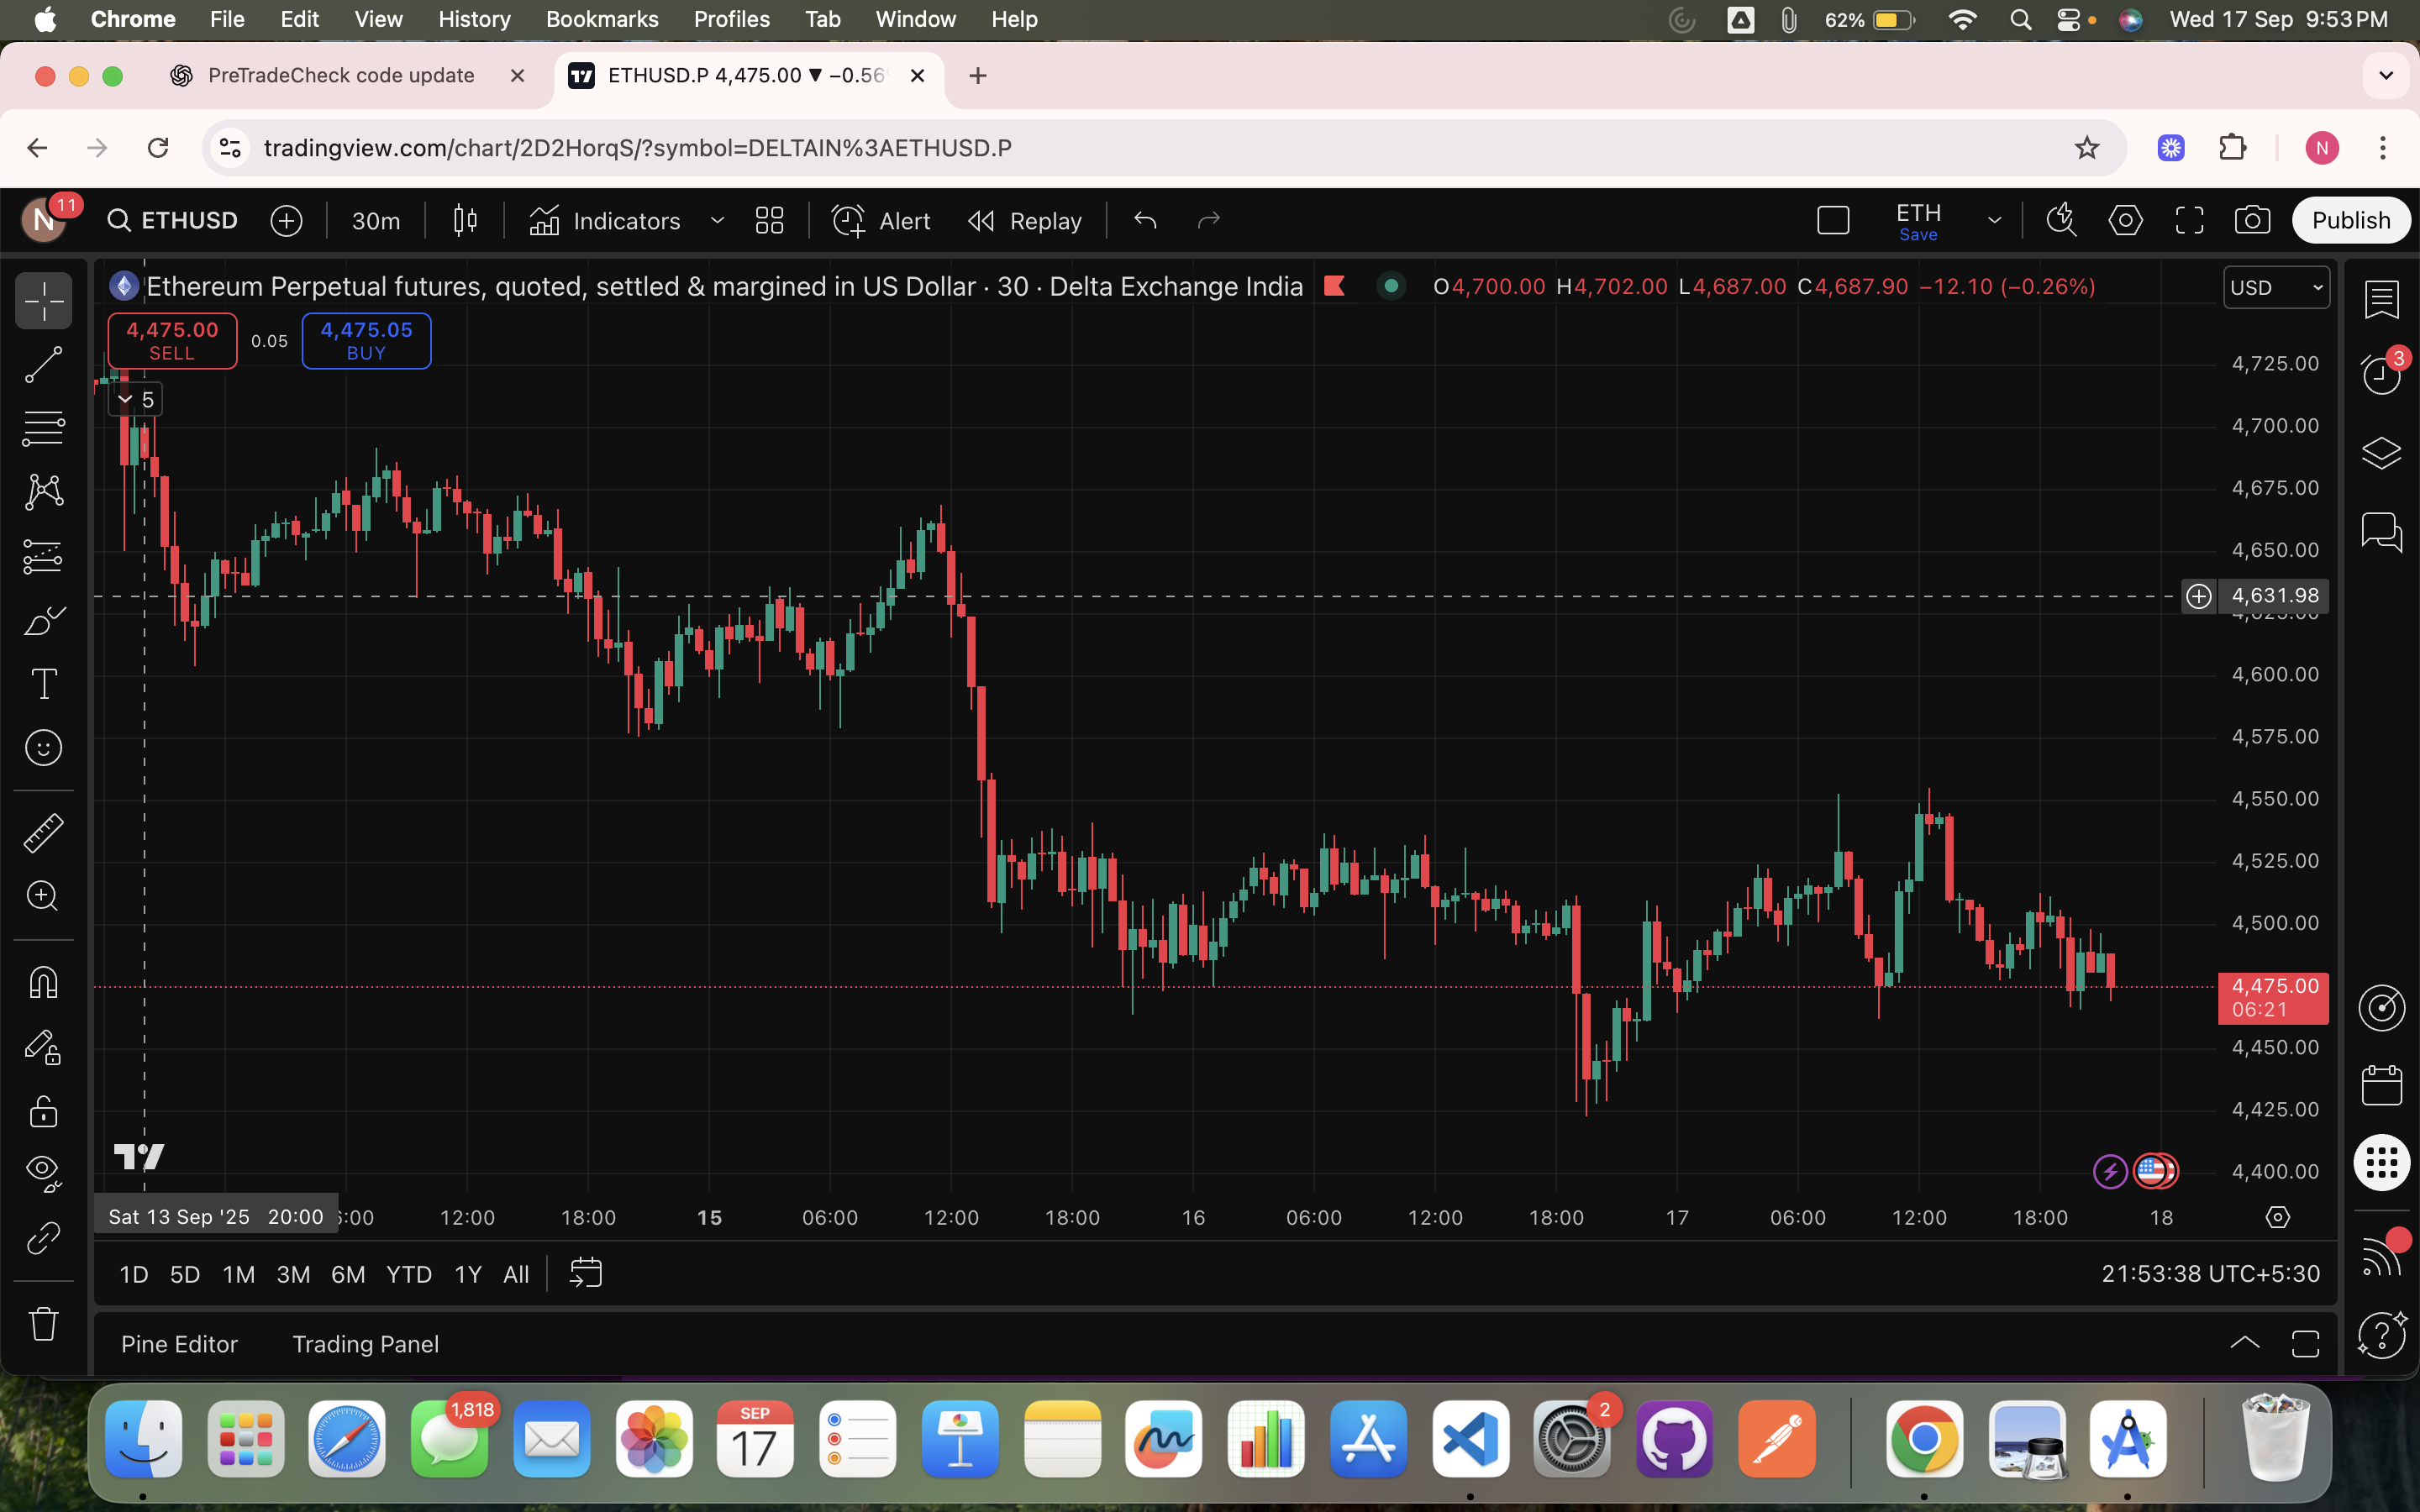
Task: Open the layout grid templates icon
Action: coord(769,220)
